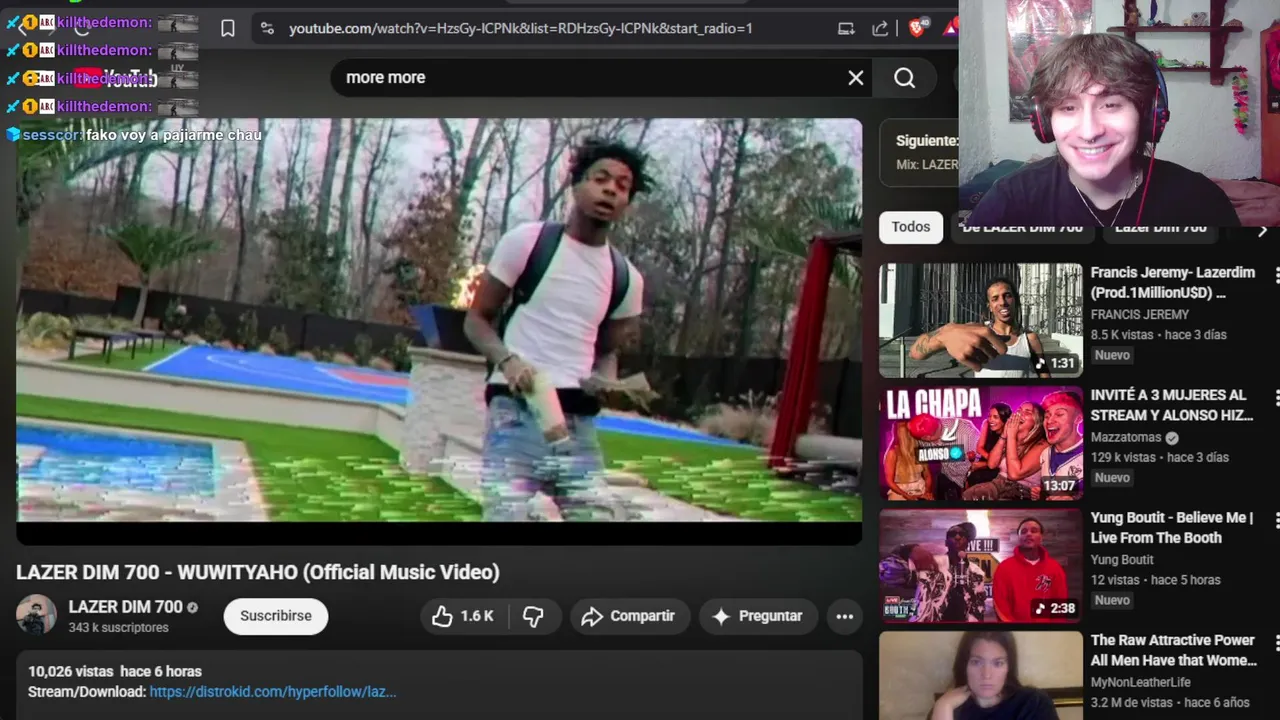Open LAZER DIM 700 channel name under the video
The height and width of the screenshot is (720, 1280).
point(125,607)
